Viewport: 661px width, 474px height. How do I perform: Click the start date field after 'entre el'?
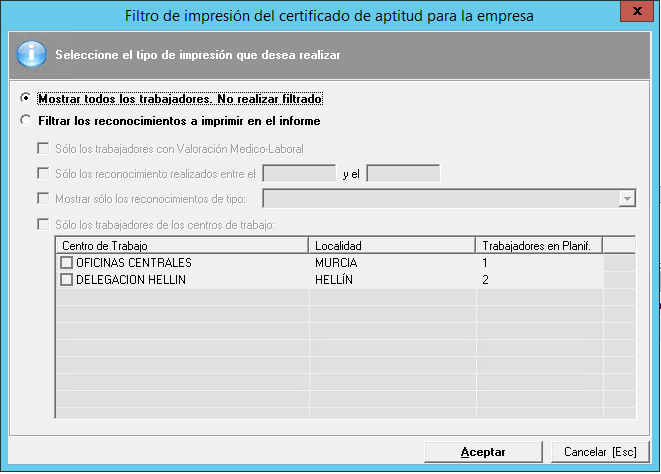pyautogui.click(x=298, y=173)
